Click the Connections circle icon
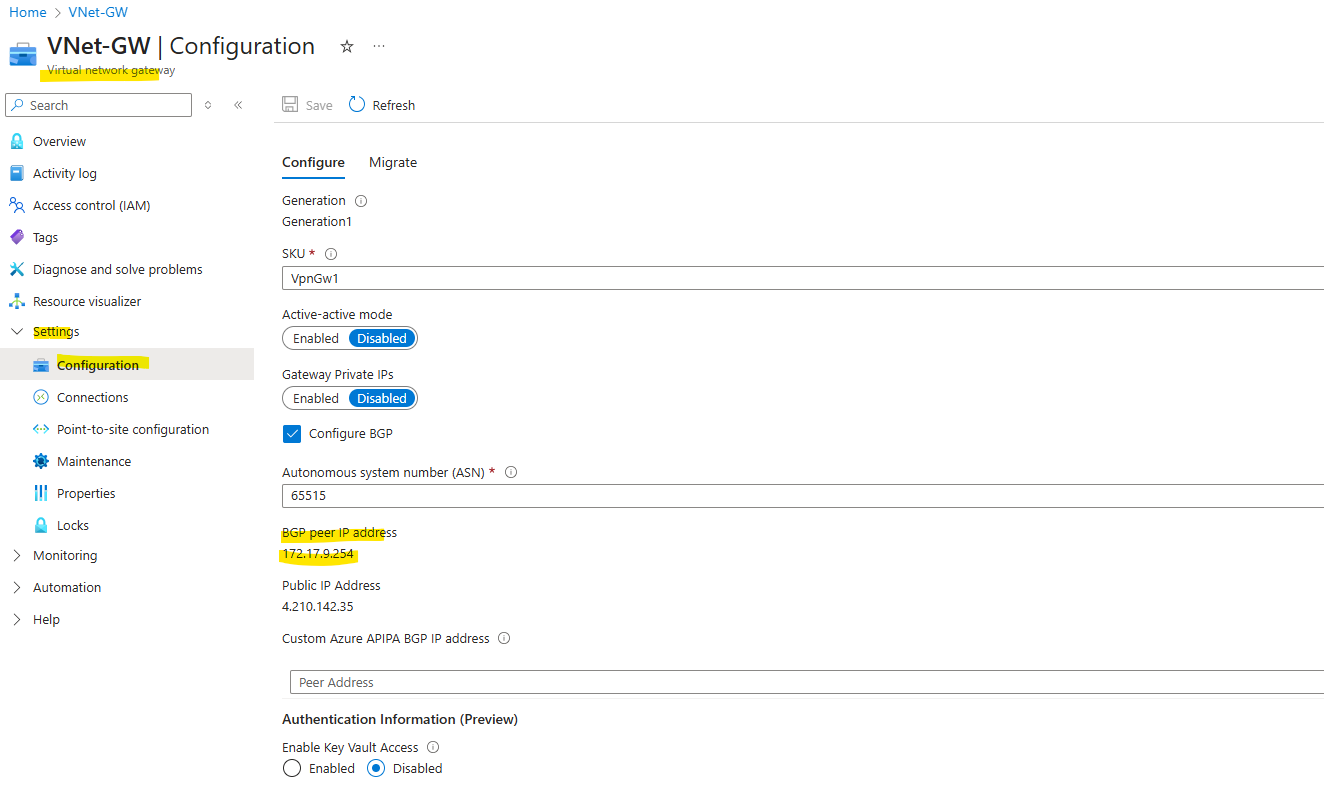The image size is (1324, 799). click(x=41, y=397)
